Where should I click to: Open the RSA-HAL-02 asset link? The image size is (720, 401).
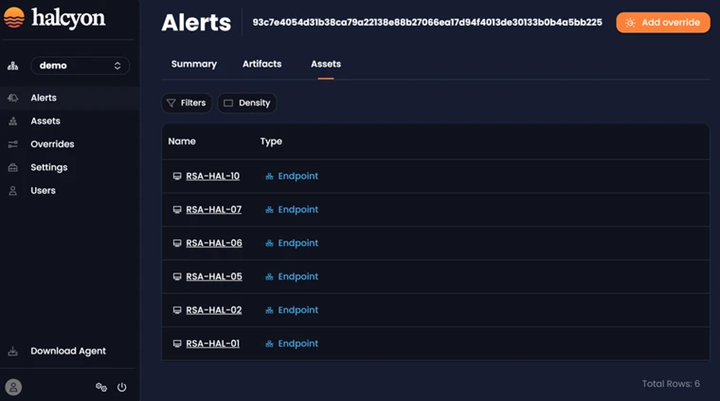(x=214, y=310)
